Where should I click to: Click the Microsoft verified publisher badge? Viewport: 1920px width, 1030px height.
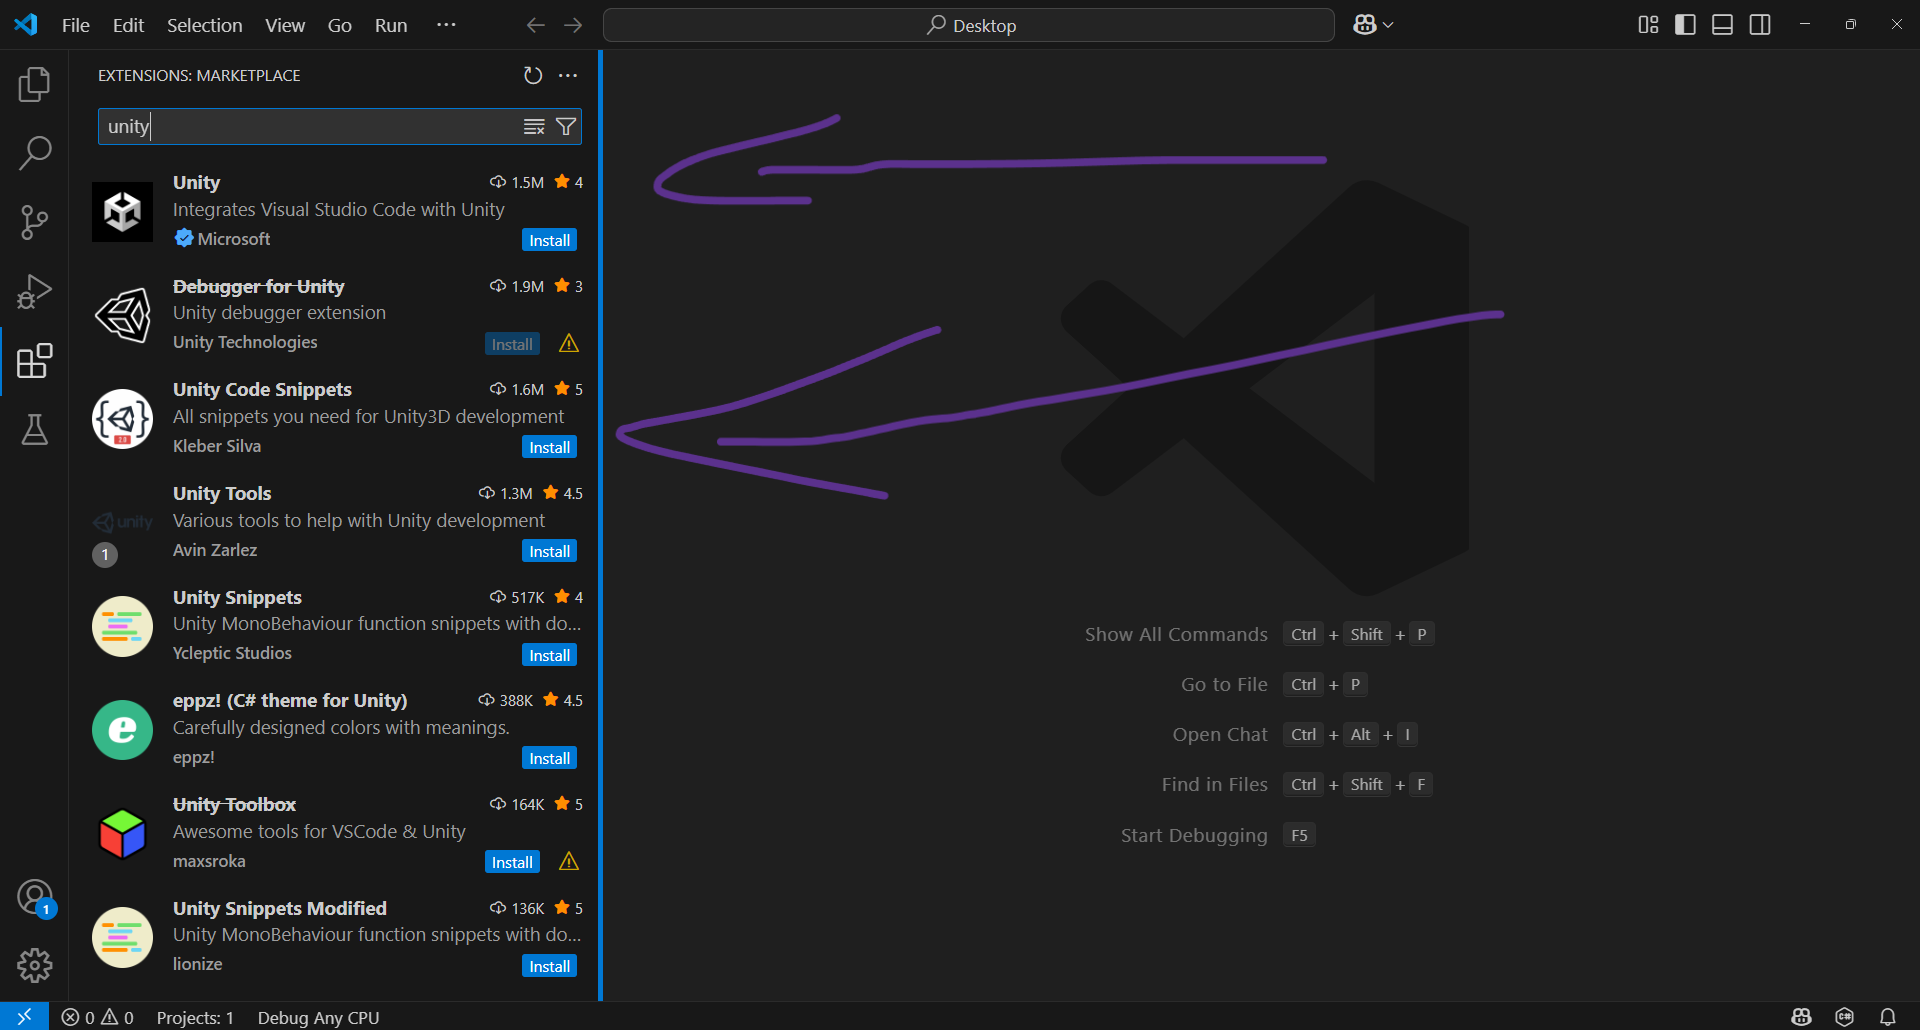(x=184, y=238)
